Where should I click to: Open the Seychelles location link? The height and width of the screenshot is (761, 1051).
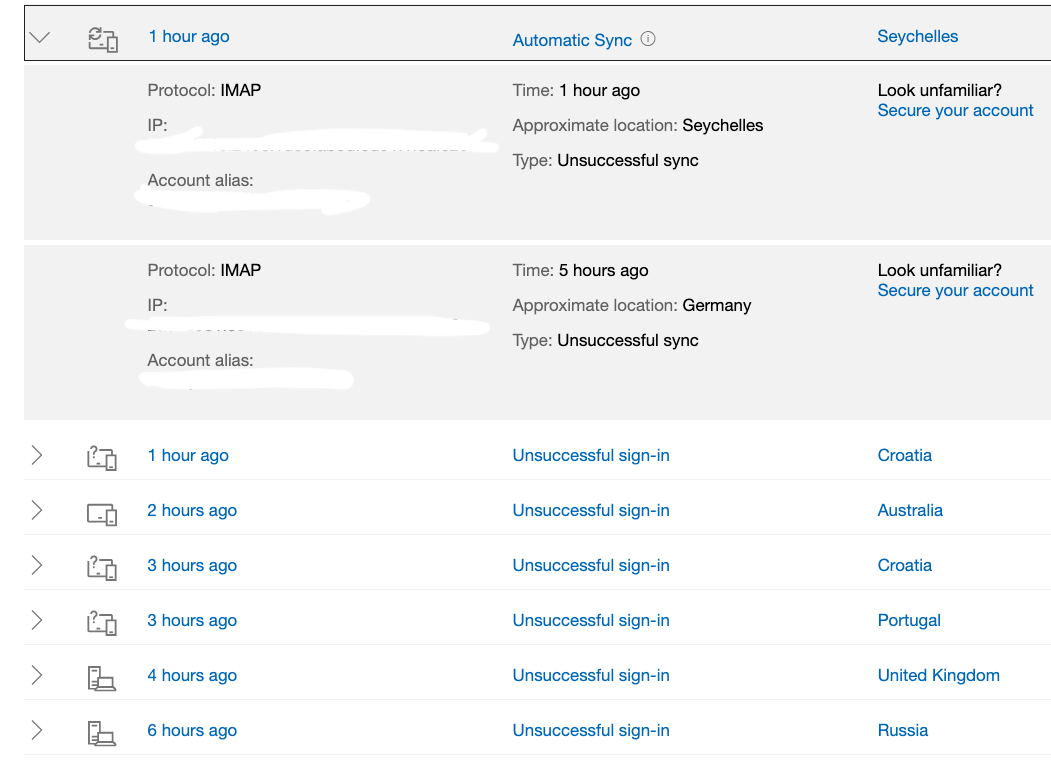click(917, 36)
